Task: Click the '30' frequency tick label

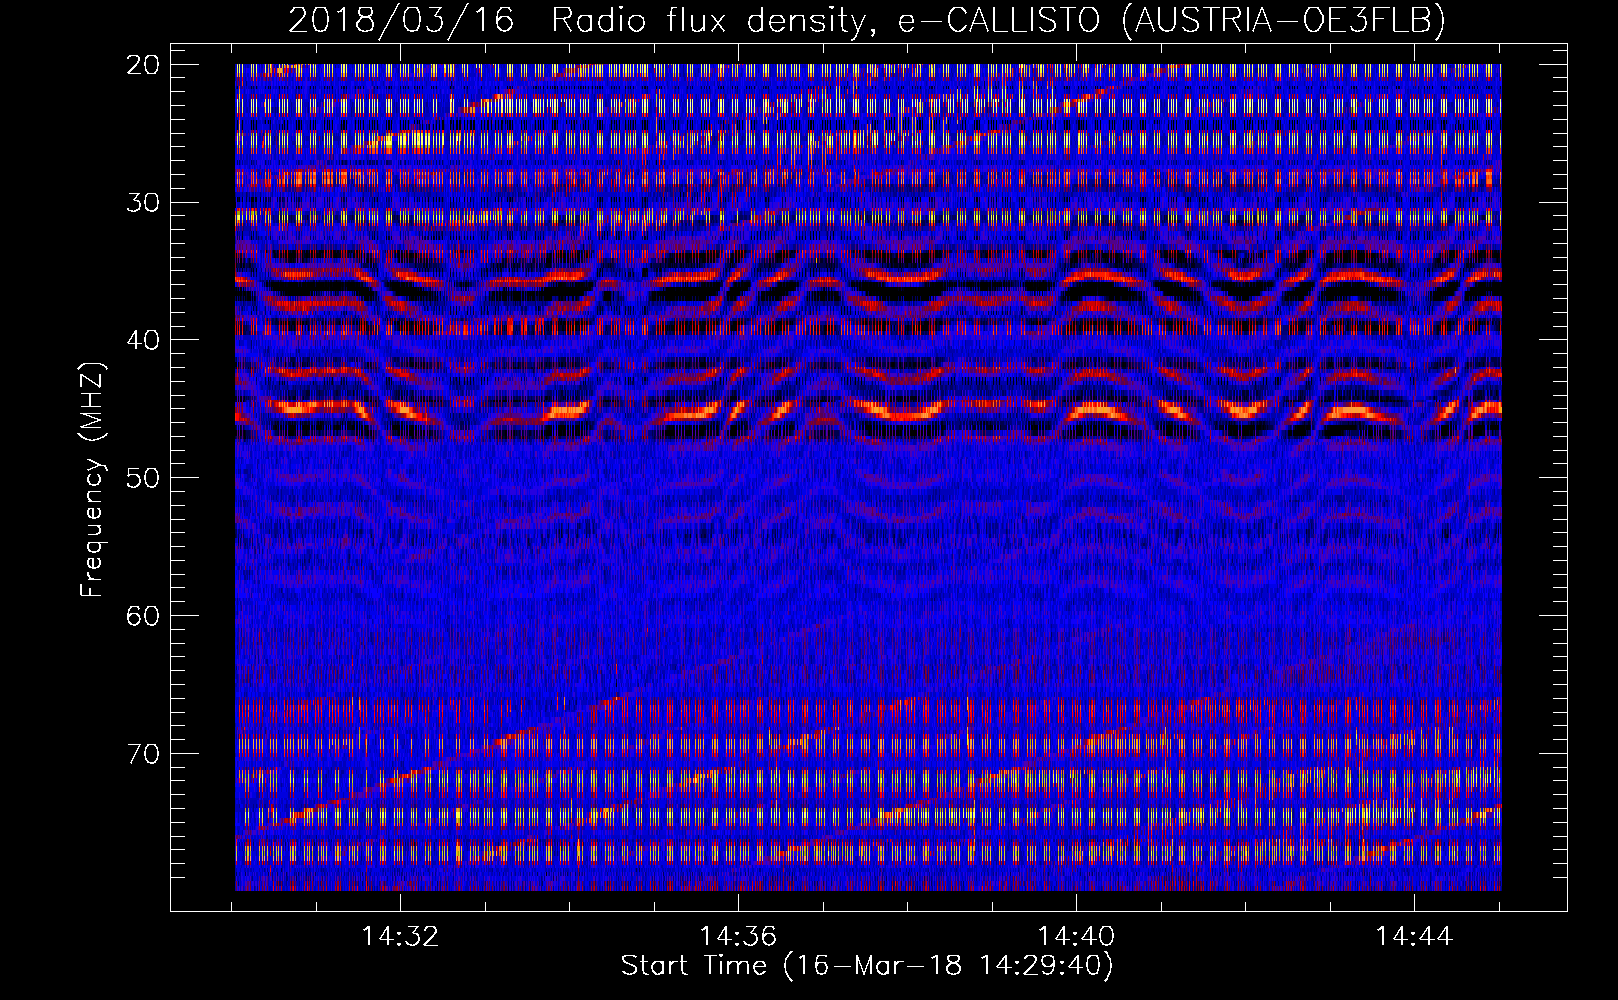Action: pyautogui.click(x=143, y=202)
